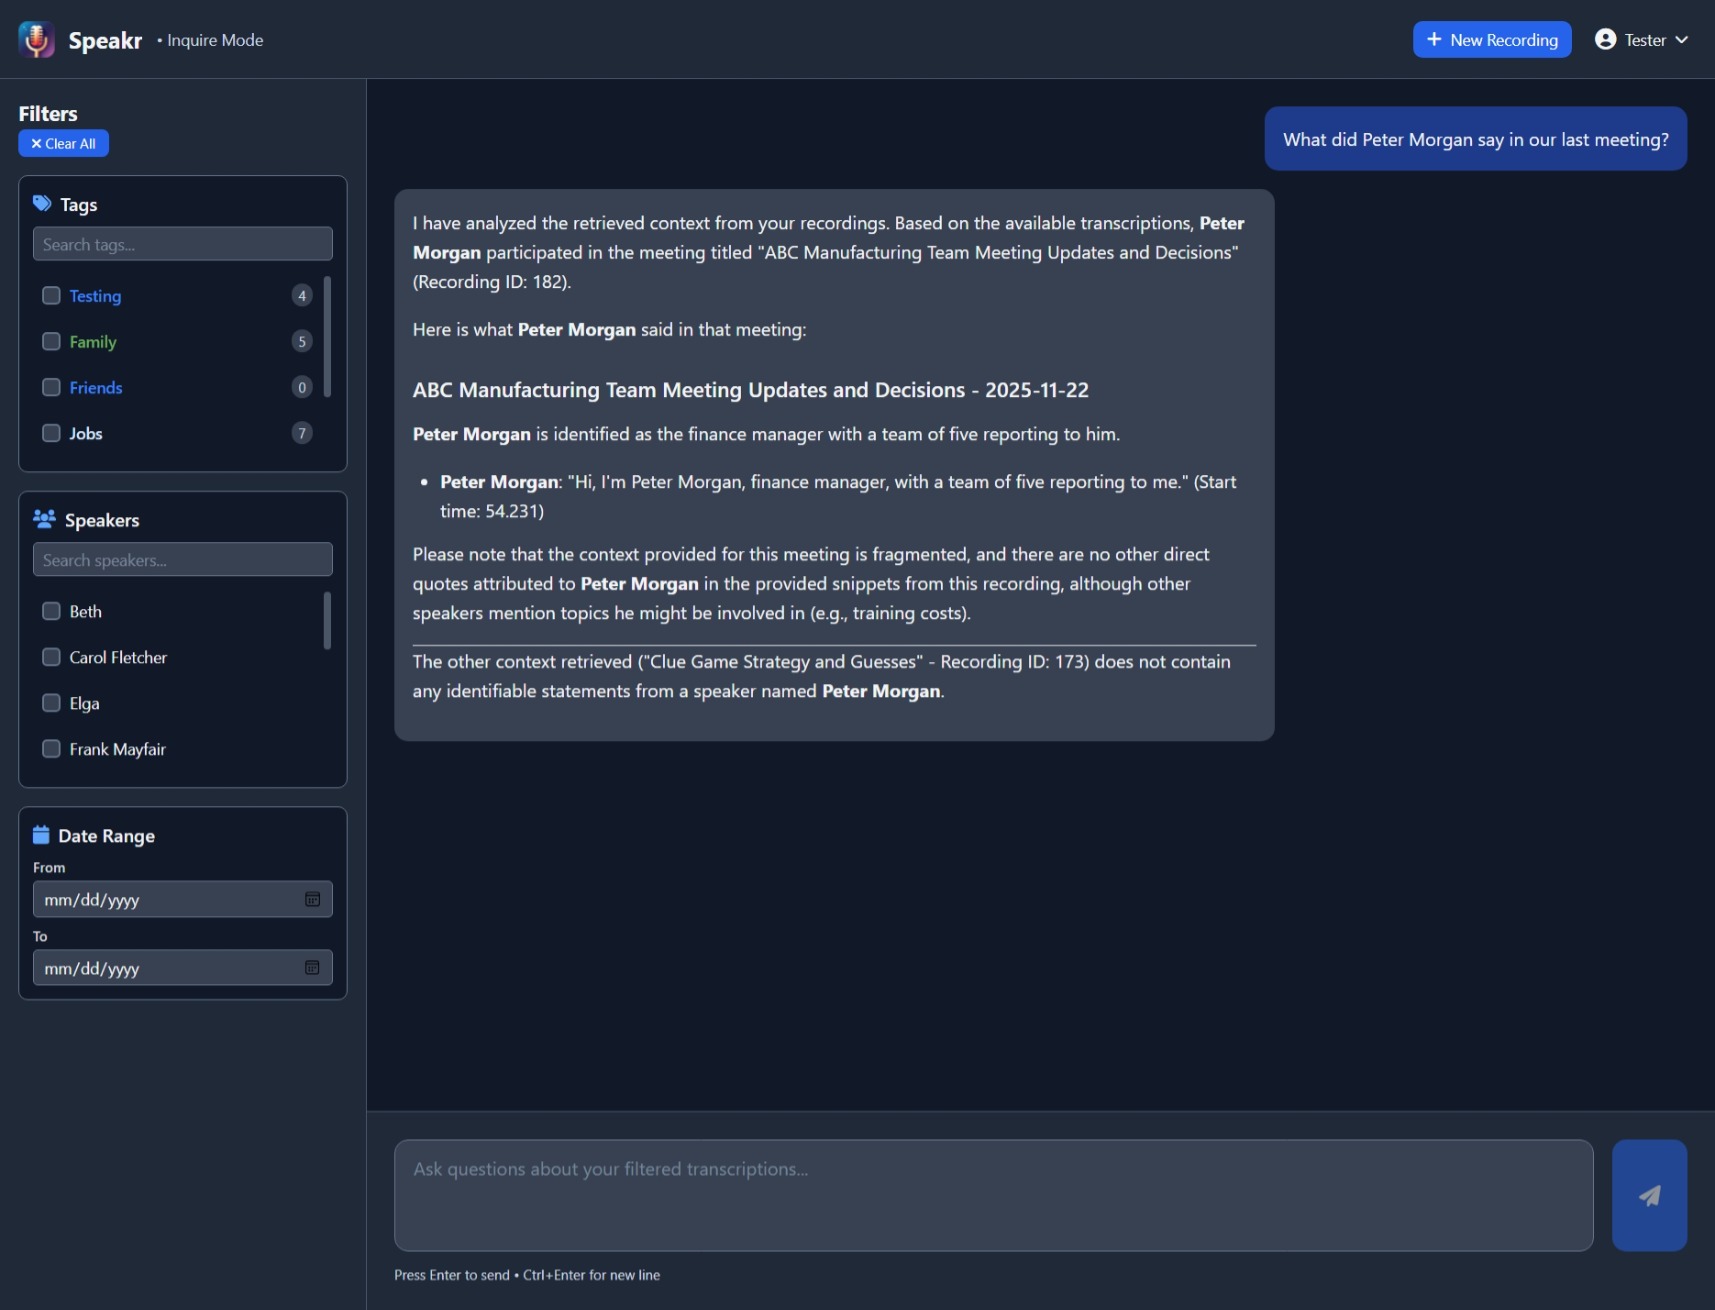The width and height of the screenshot is (1715, 1310).
Task: Click the Tags panel label icon
Action: 42,202
